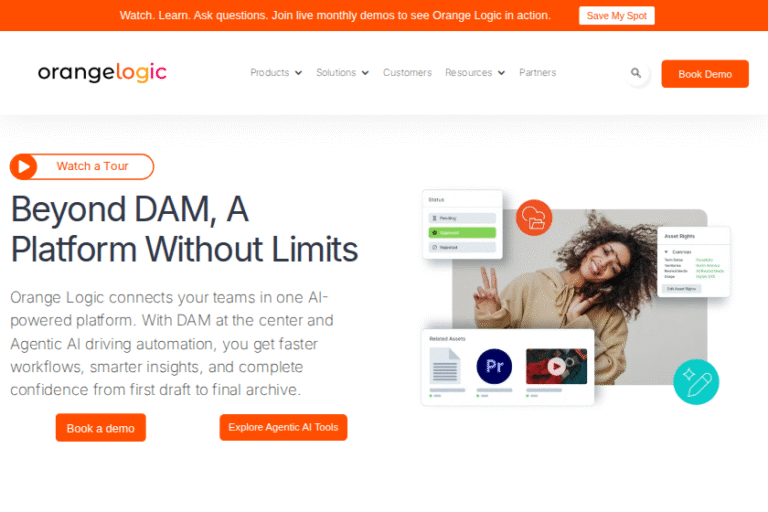Open the Partners menu item

537,73
